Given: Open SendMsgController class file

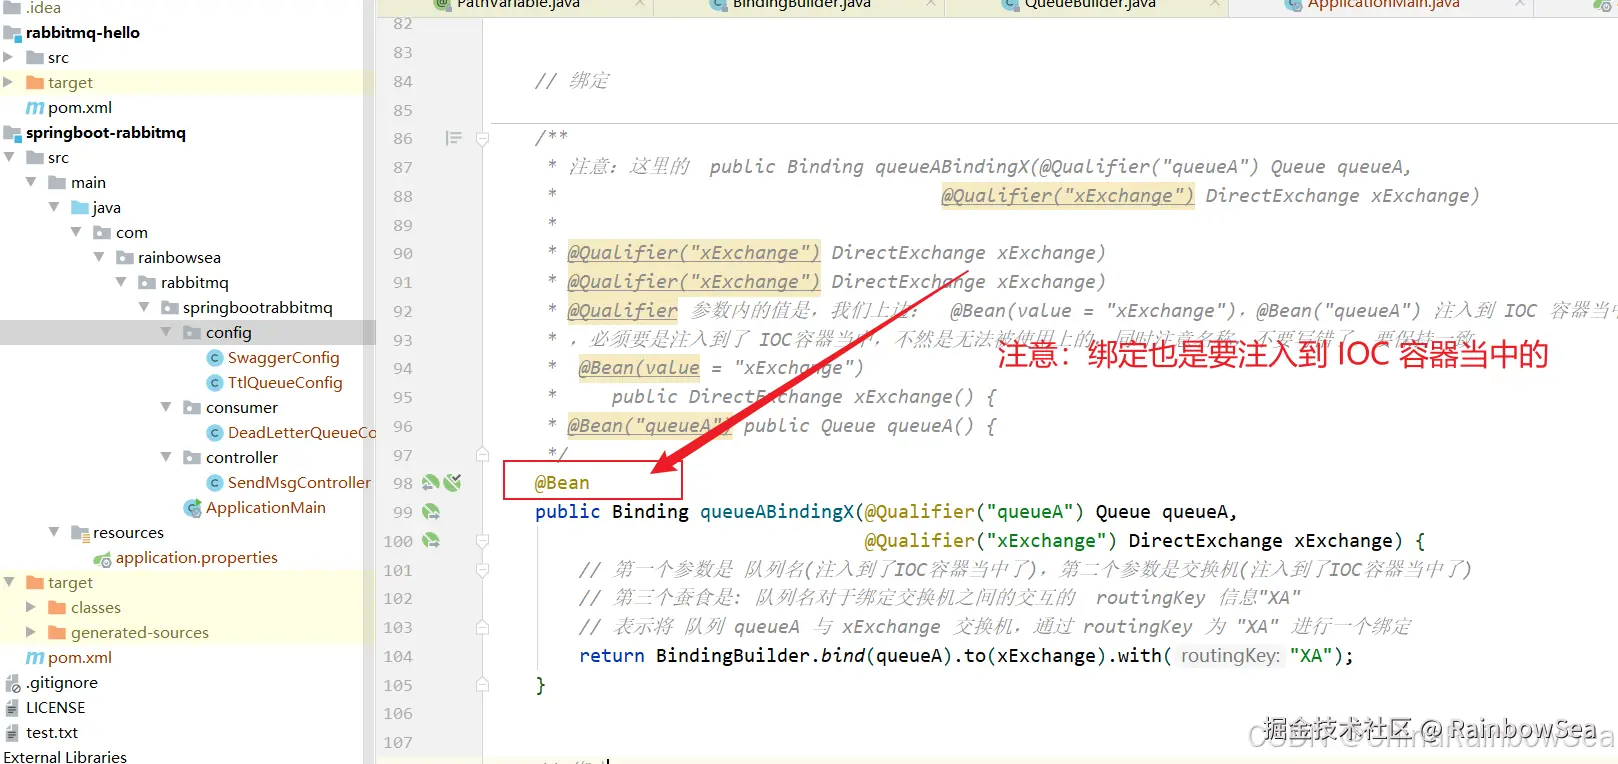Looking at the screenshot, I should 299,483.
